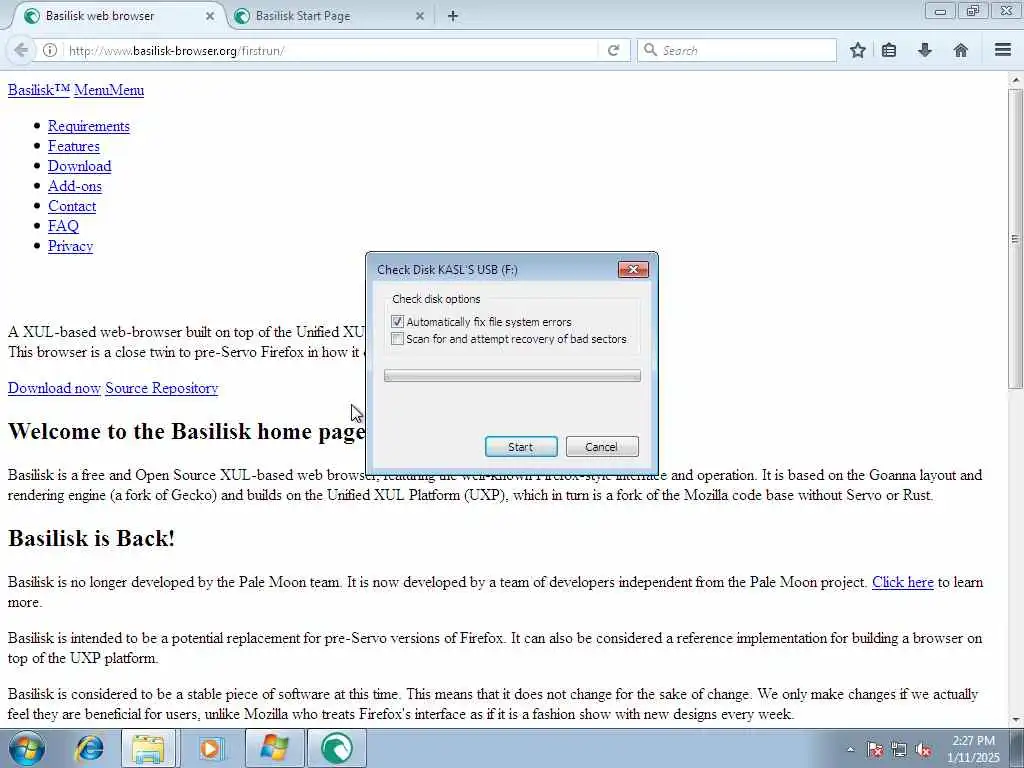Open network status tray icon
Screen dimensions: 1024x768
tap(899, 750)
